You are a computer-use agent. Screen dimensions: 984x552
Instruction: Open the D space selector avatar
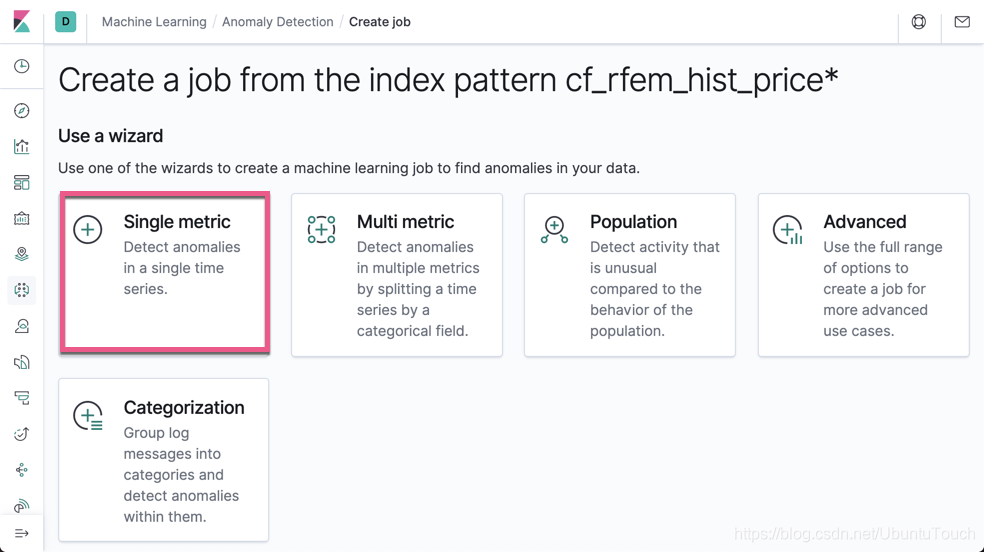pyautogui.click(x=66, y=21)
